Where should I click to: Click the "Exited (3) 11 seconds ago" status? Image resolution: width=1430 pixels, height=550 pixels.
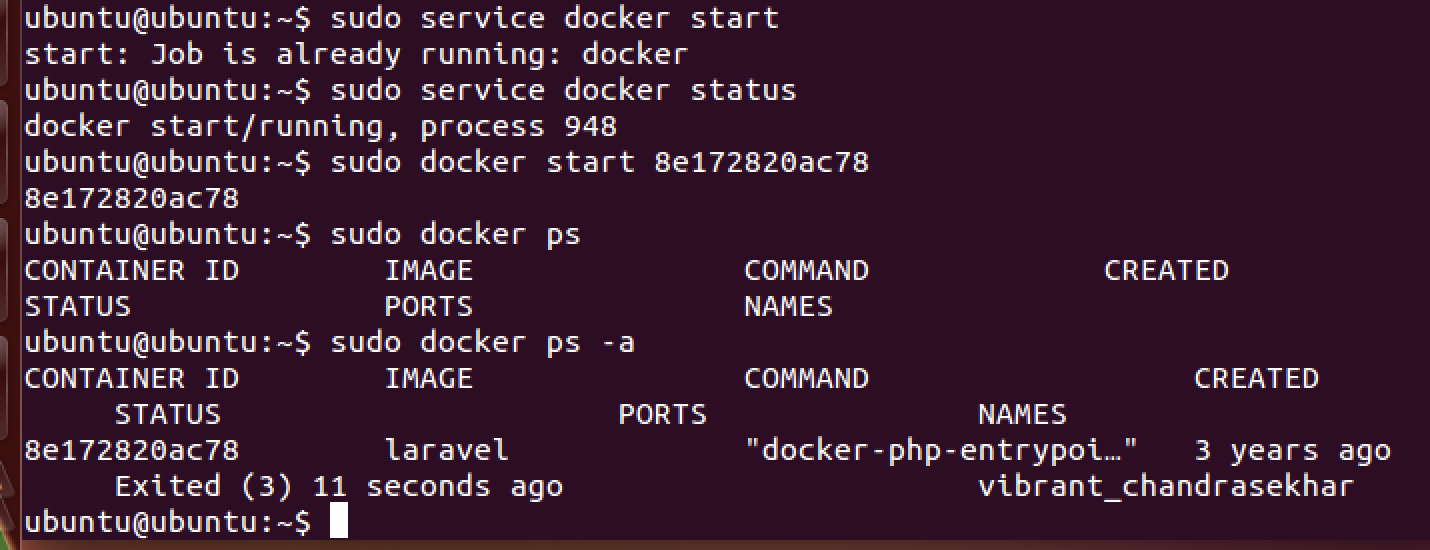[339, 486]
